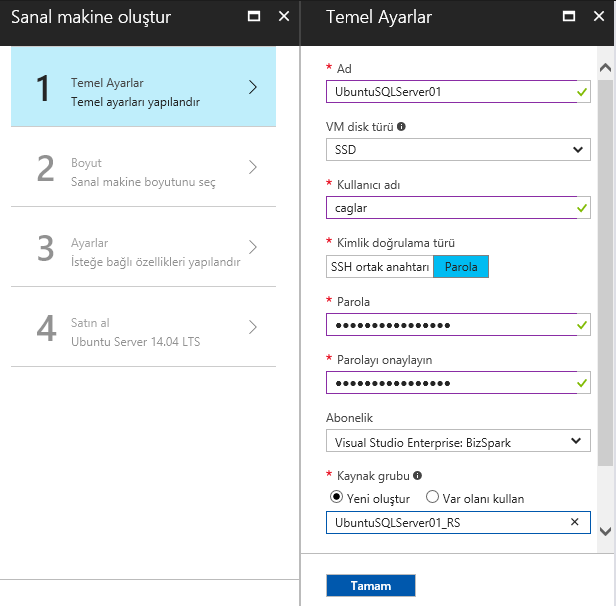Close the Sanal makine oluştur blade
This screenshot has height=606, width=616.
pos(284,16)
